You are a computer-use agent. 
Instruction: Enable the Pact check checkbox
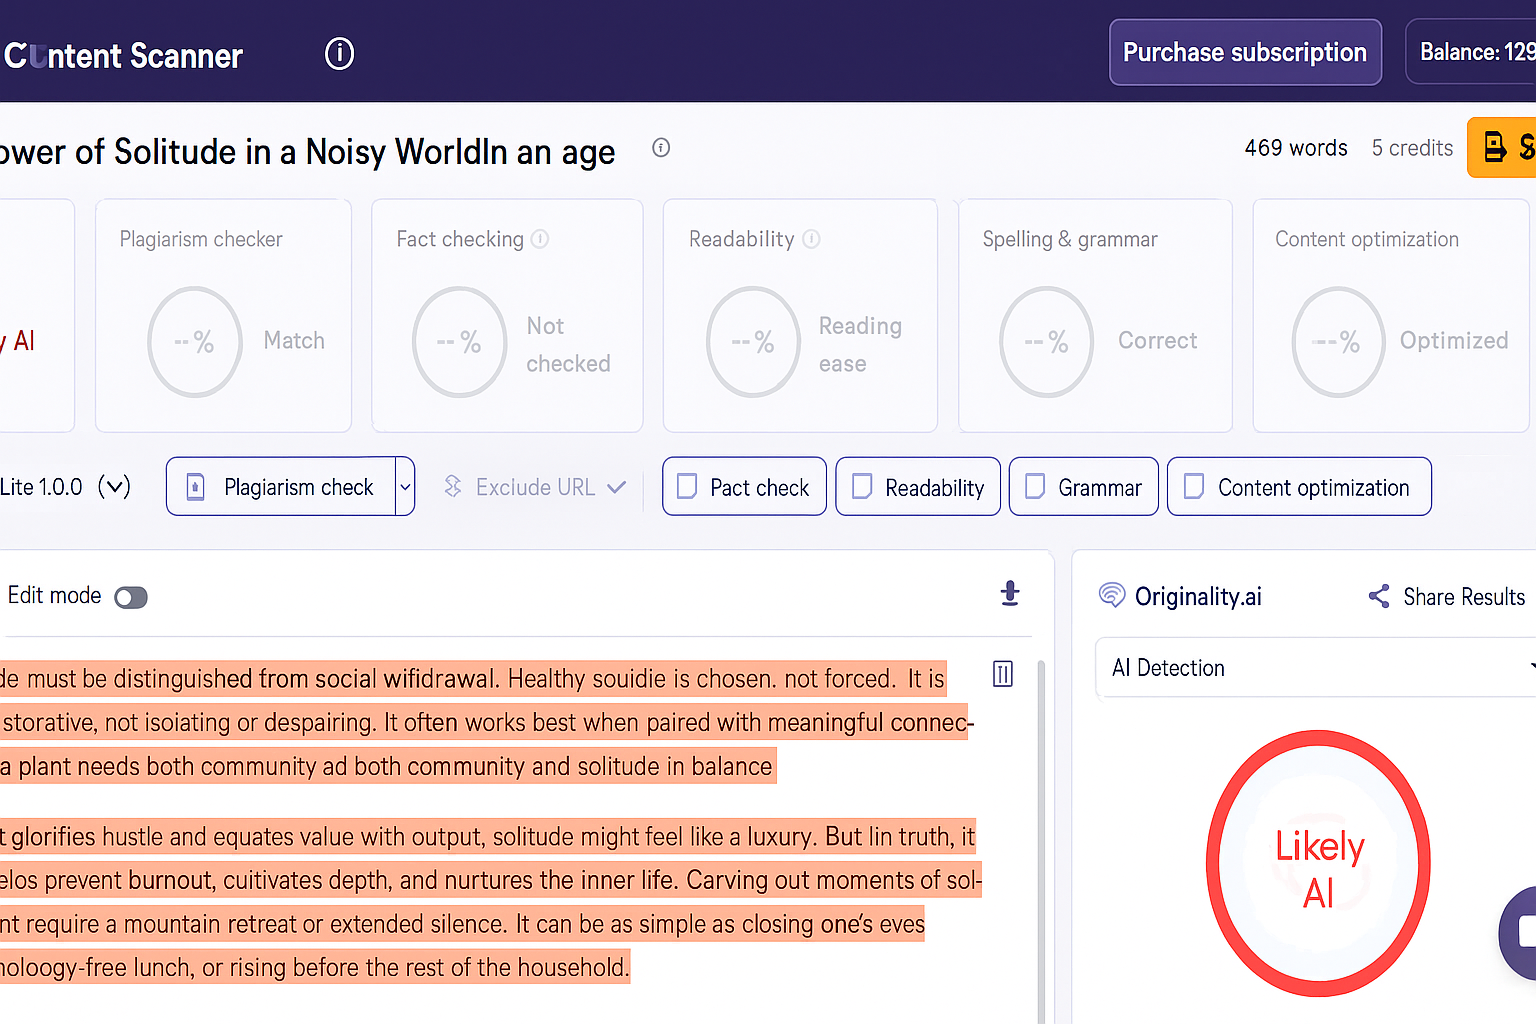tap(688, 487)
